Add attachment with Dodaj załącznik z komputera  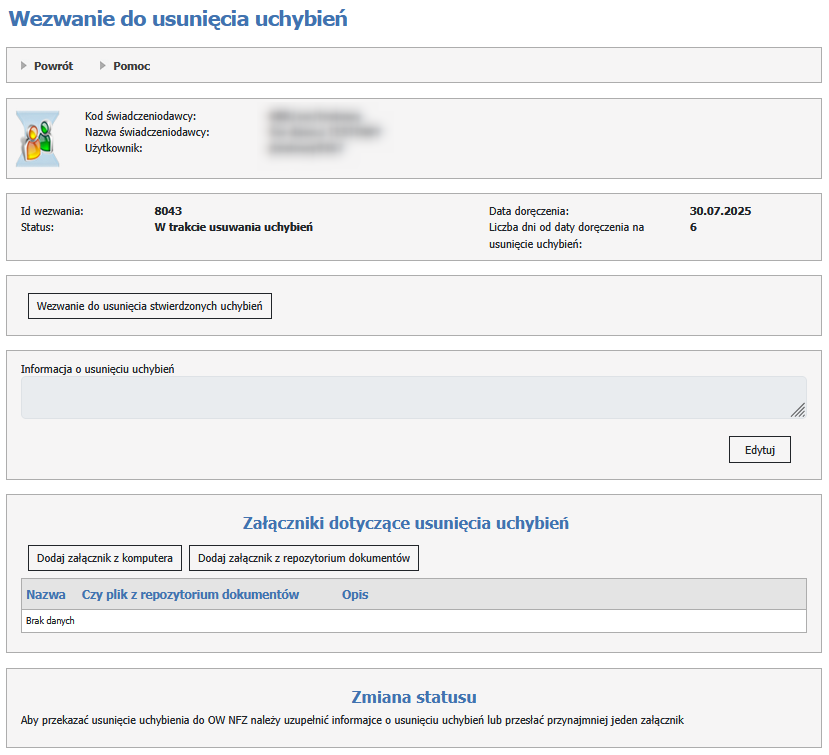105,558
